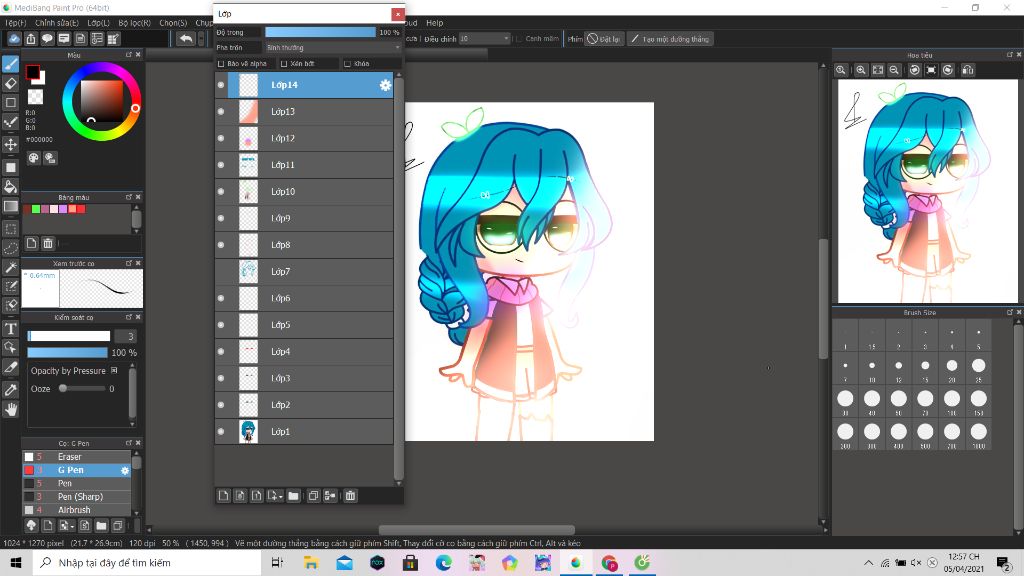
Task: Toggle the Canh mềm checkbox
Action: coord(519,39)
